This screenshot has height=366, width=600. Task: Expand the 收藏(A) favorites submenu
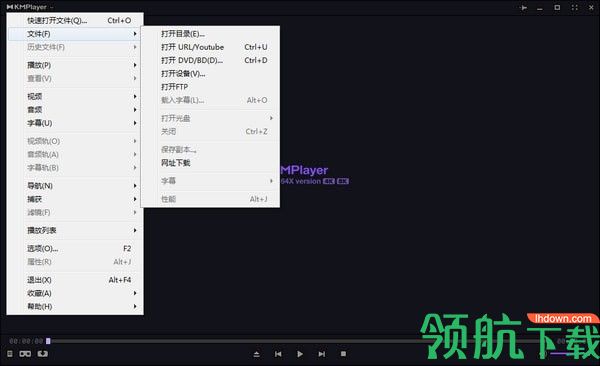pyautogui.click(x=75, y=293)
